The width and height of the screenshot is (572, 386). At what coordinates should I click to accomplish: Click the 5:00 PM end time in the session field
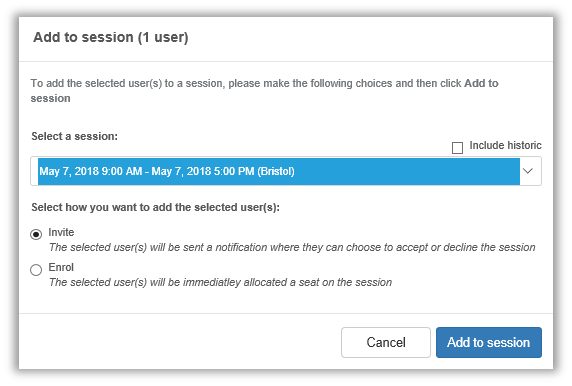coord(234,171)
